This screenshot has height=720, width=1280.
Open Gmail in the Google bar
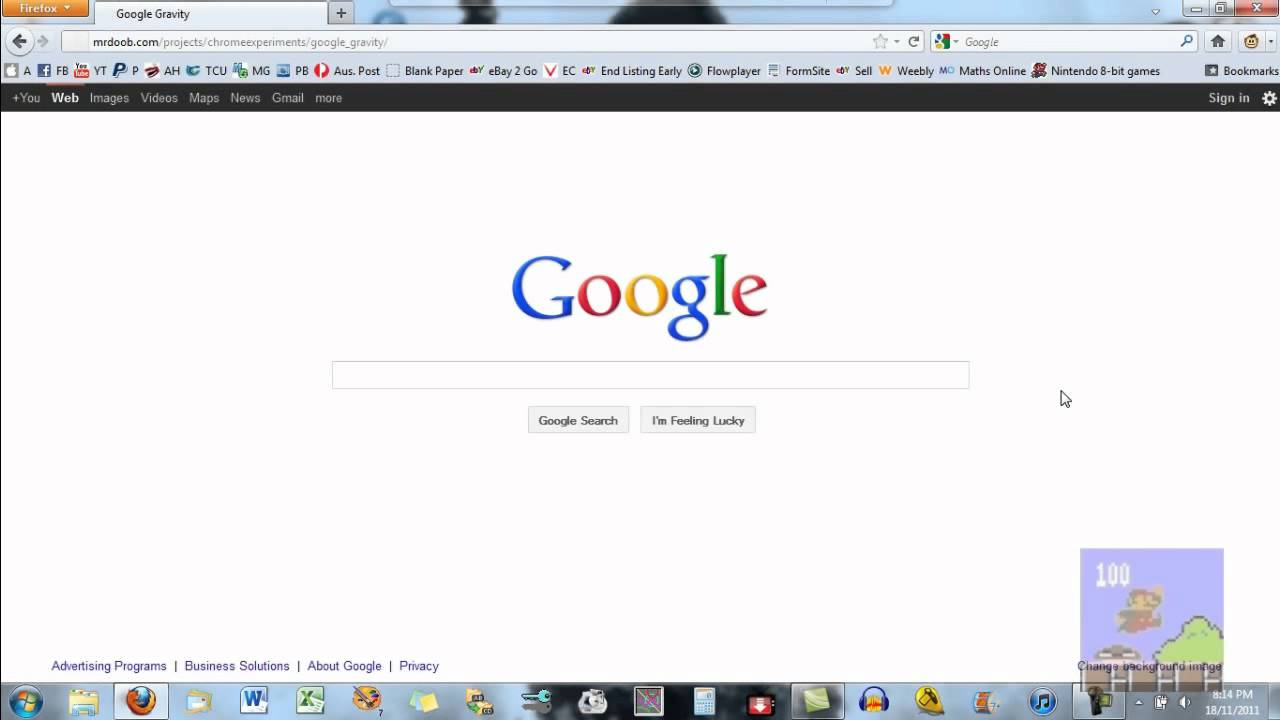point(287,98)
